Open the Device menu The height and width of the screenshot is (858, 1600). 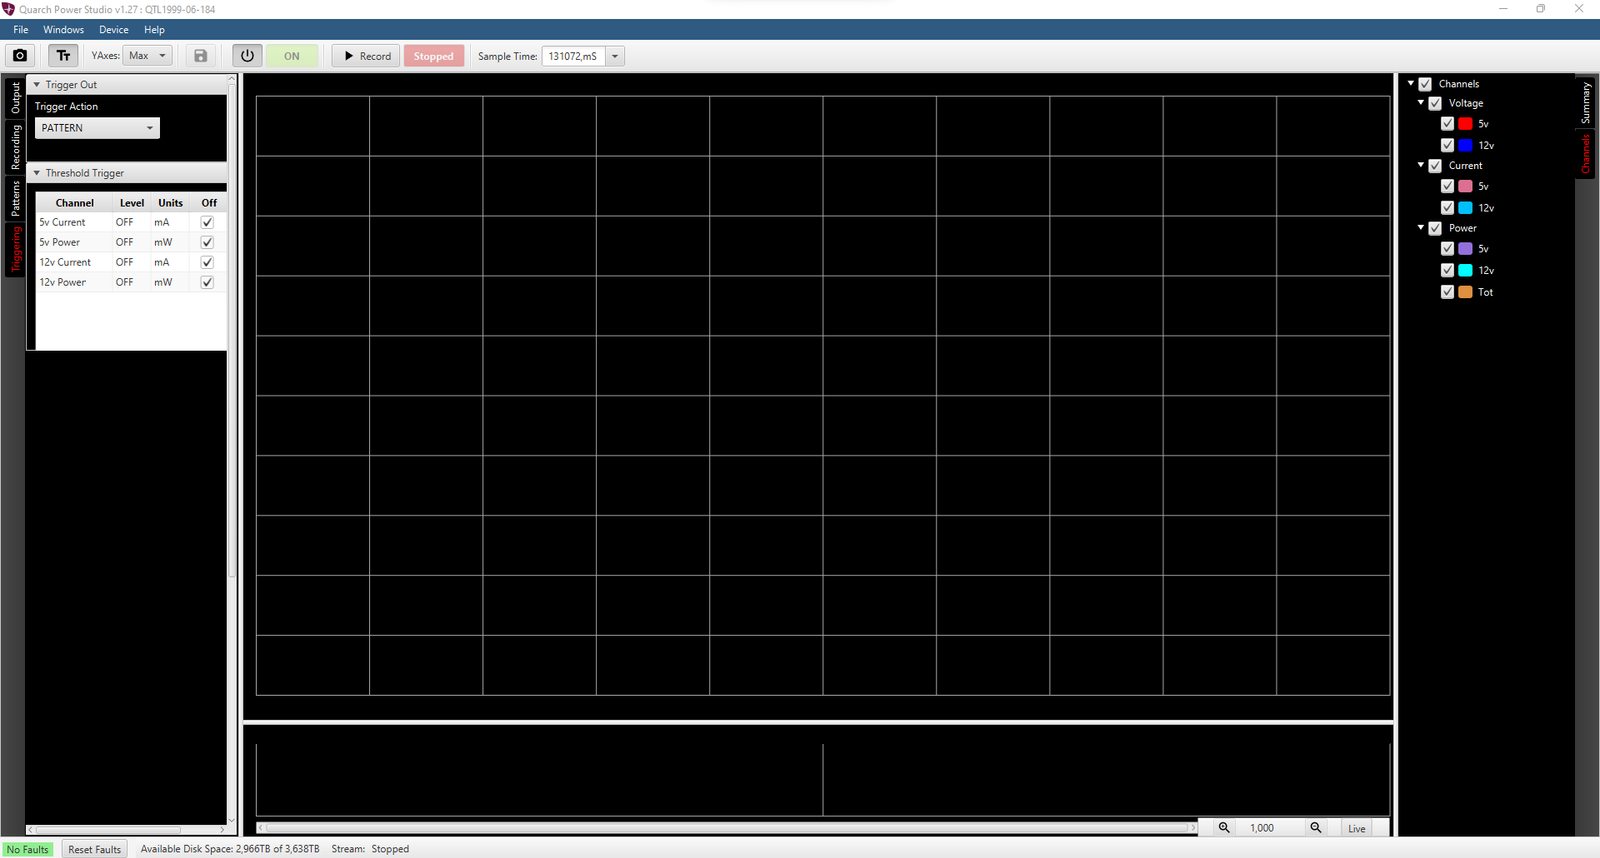(113, 30)
